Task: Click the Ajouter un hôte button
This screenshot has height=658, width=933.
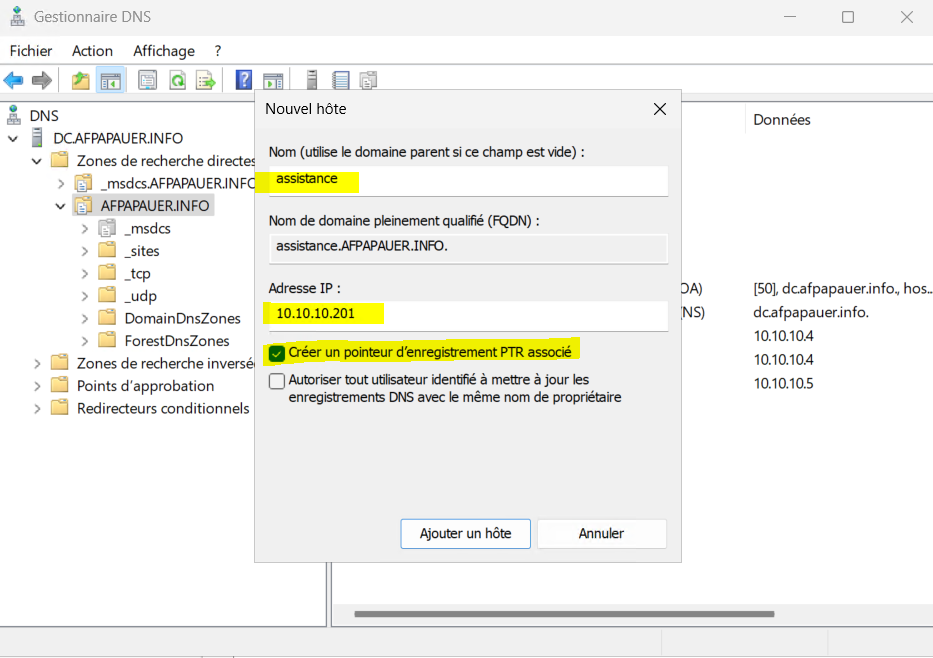Action: (465, 533)
